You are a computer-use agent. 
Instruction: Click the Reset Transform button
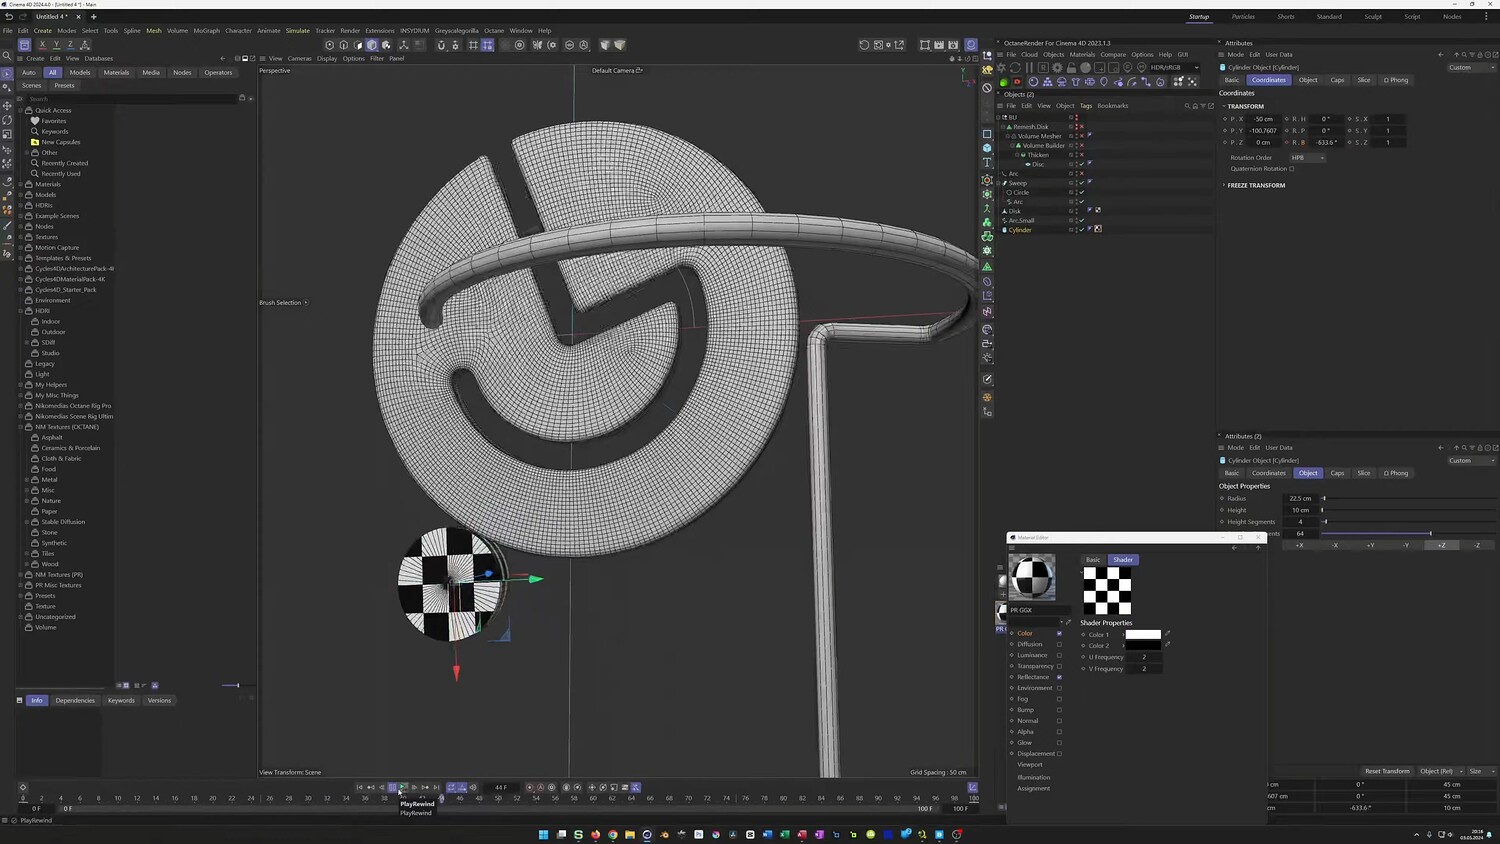pyautogui.click(x=1387, y=771)
